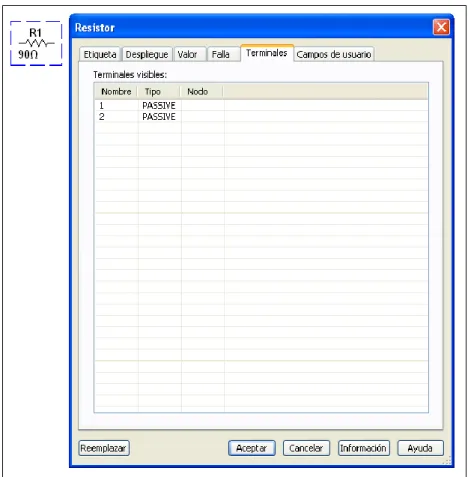
Task: Click the Cancelar button
Action: pos(306,448)
